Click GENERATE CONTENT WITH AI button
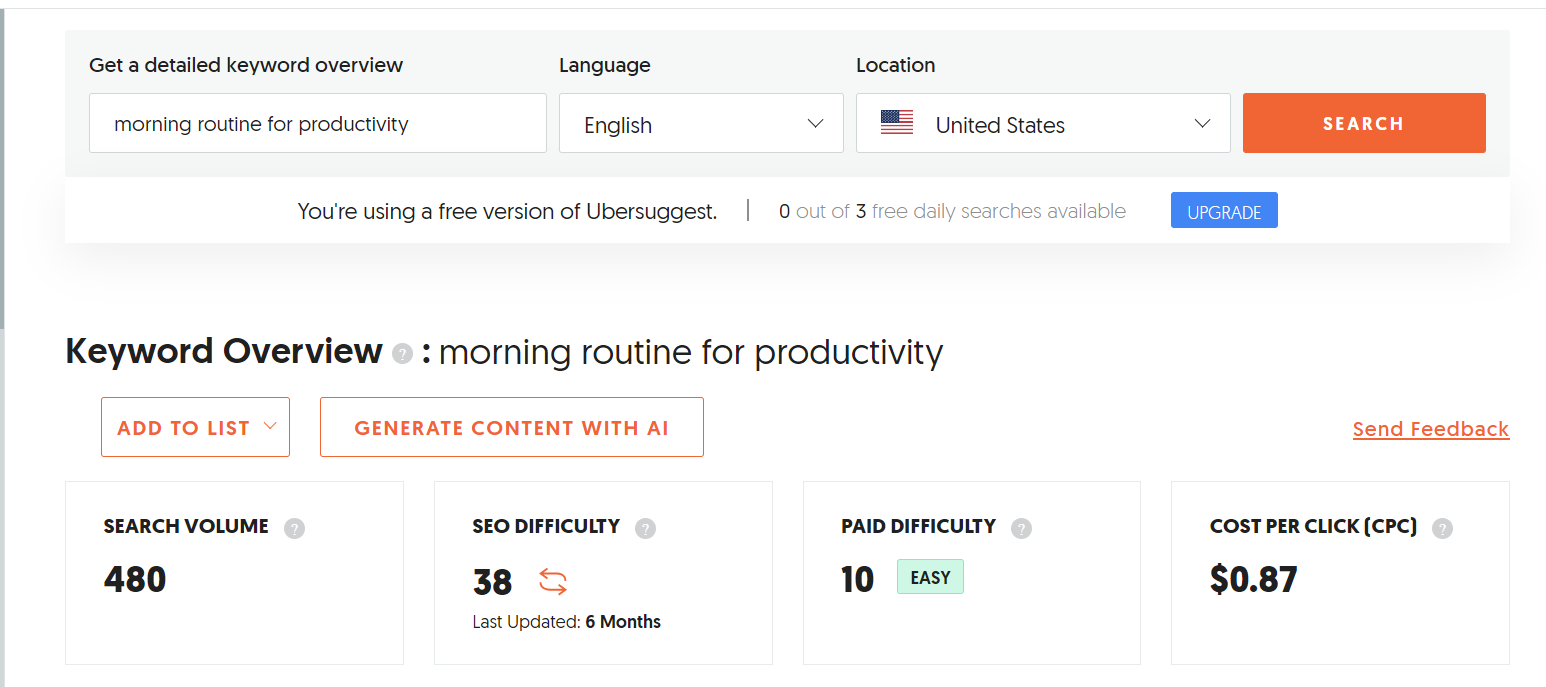This screenshot has width=1546, height=687. [x=511, y=428]
